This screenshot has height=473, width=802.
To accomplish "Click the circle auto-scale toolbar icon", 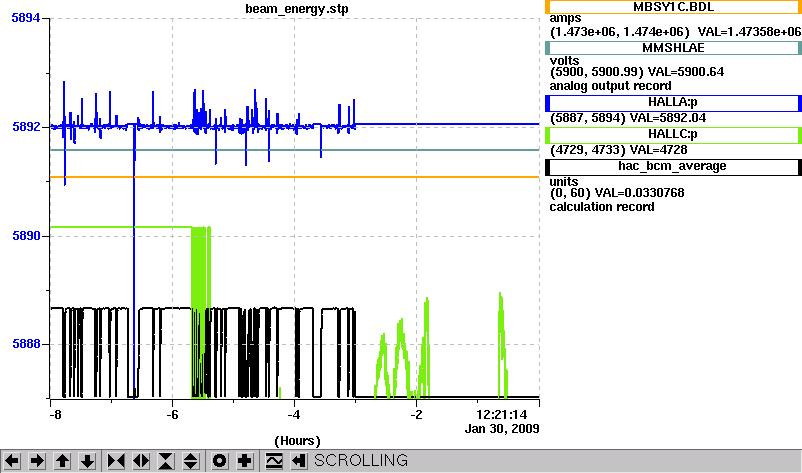I will pos(219,461).
